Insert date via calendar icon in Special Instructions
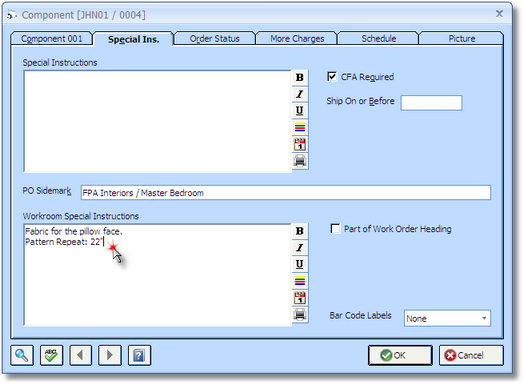Screen dimensions: 524x385 pyautogui.click(x=300, y=144)
